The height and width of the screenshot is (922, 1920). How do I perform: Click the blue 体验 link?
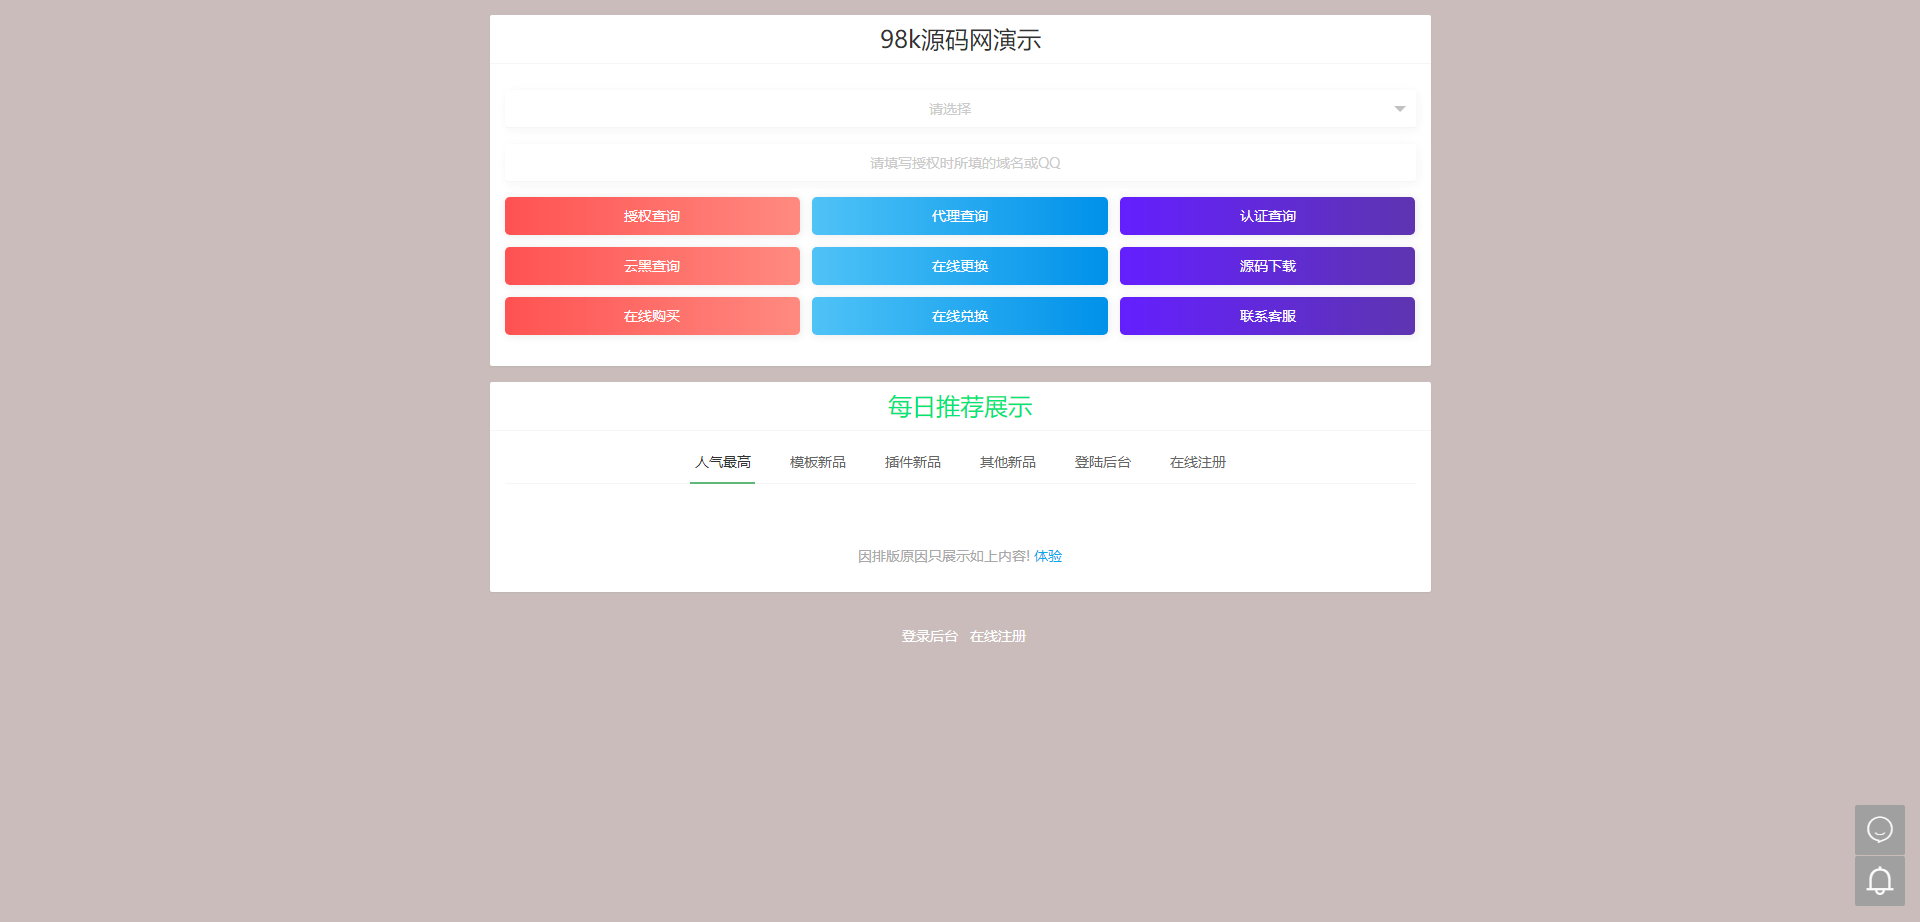(1048, 556)
